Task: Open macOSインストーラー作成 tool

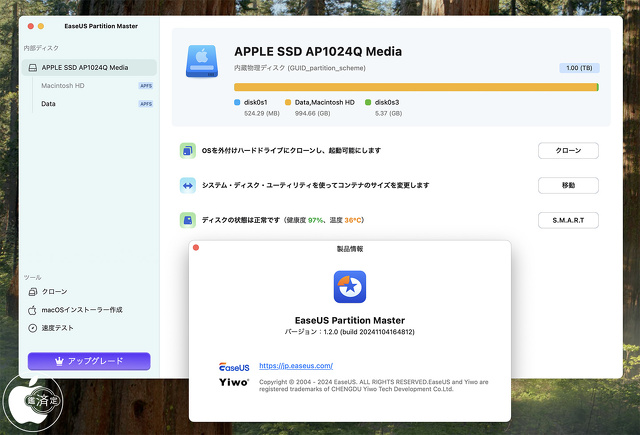Action: tap(82, 310)
